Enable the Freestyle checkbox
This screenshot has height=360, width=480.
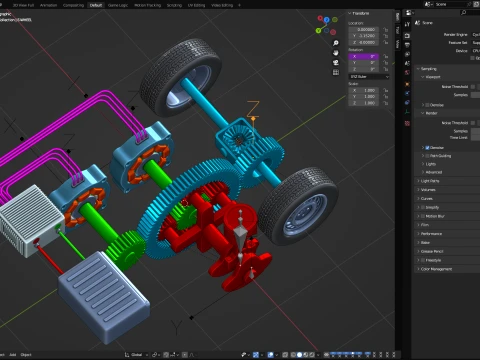pyautogui.click(x=423, y=260)
